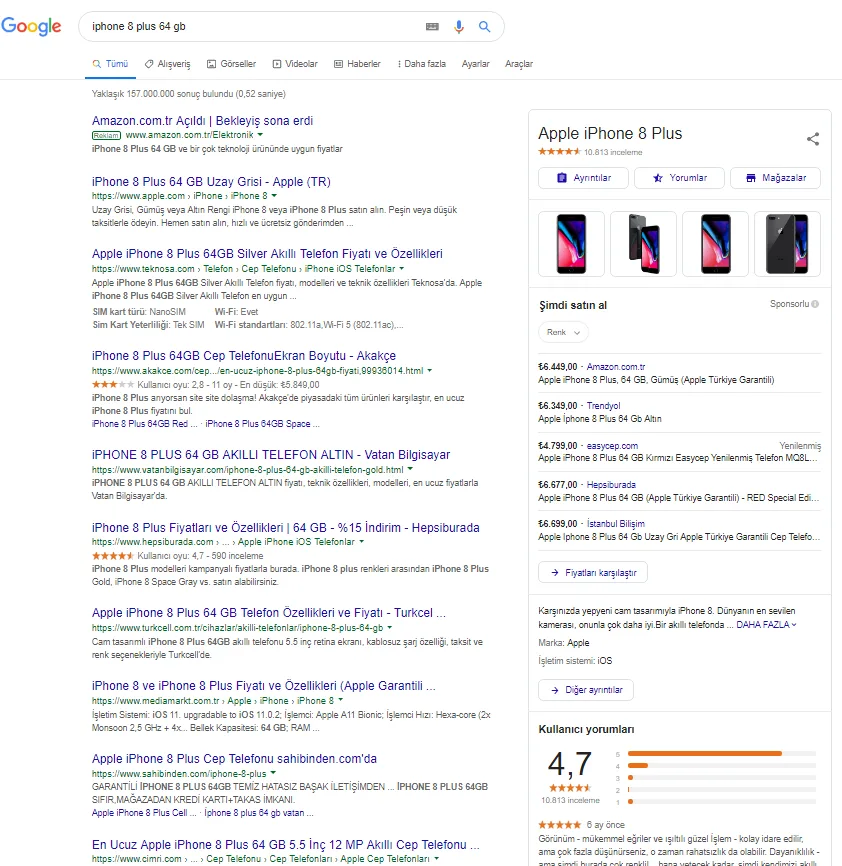Click 10.813 inceleme under the title

tap(613, 152)
